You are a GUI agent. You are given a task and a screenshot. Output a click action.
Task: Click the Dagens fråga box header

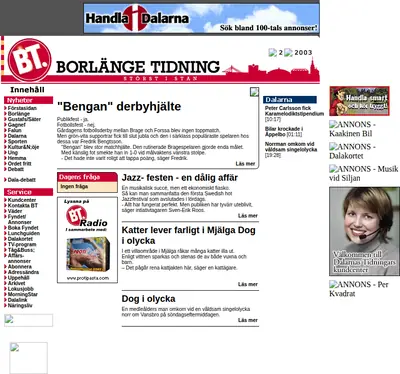tap(87, 177)
